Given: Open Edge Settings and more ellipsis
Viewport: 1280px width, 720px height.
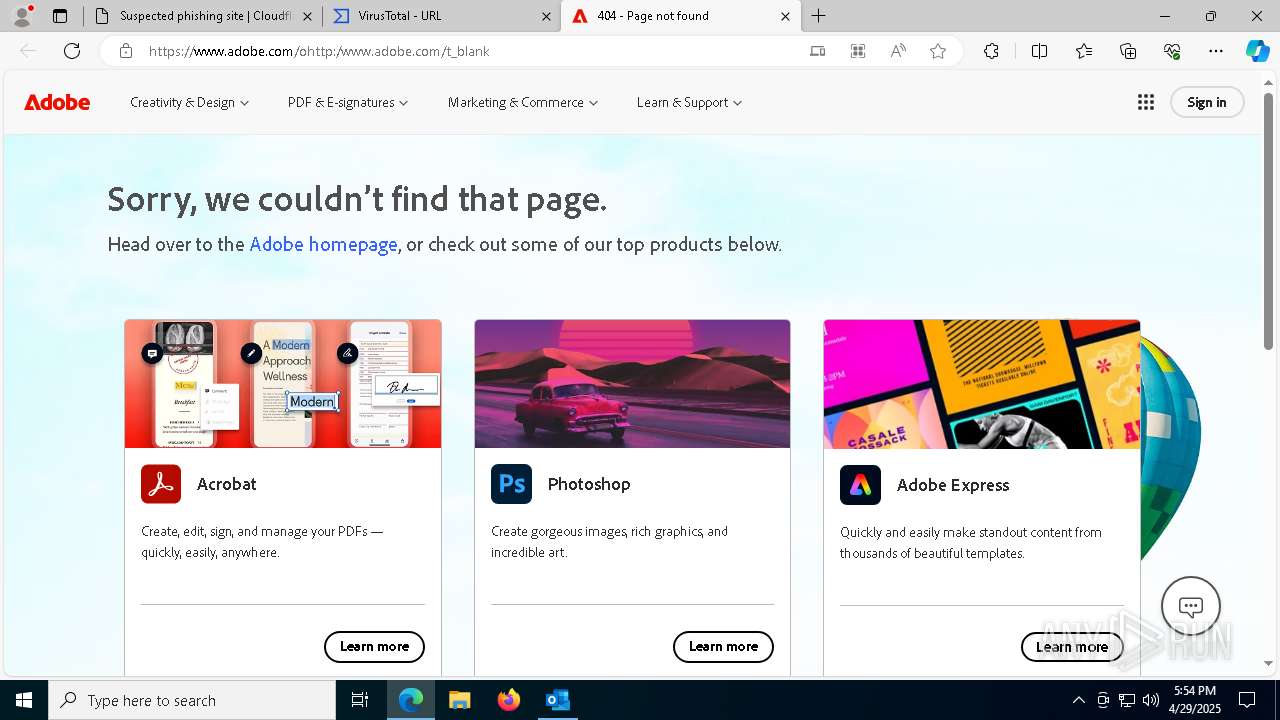Looking at the screenshot, I should [1216, 51].
